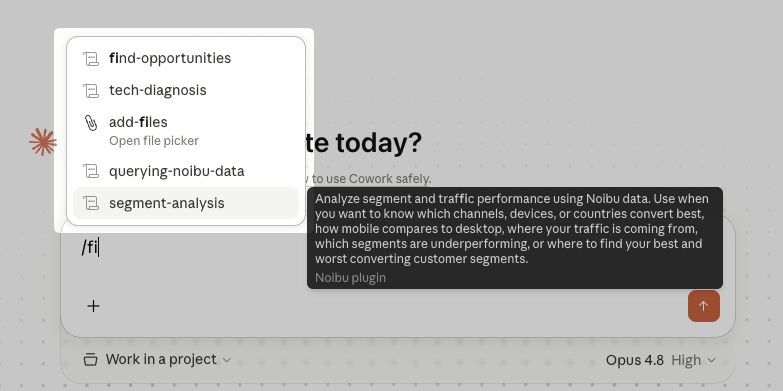Click the Noibu plugin label in tooltip
The image size is (783, 391).
(351, 278)
